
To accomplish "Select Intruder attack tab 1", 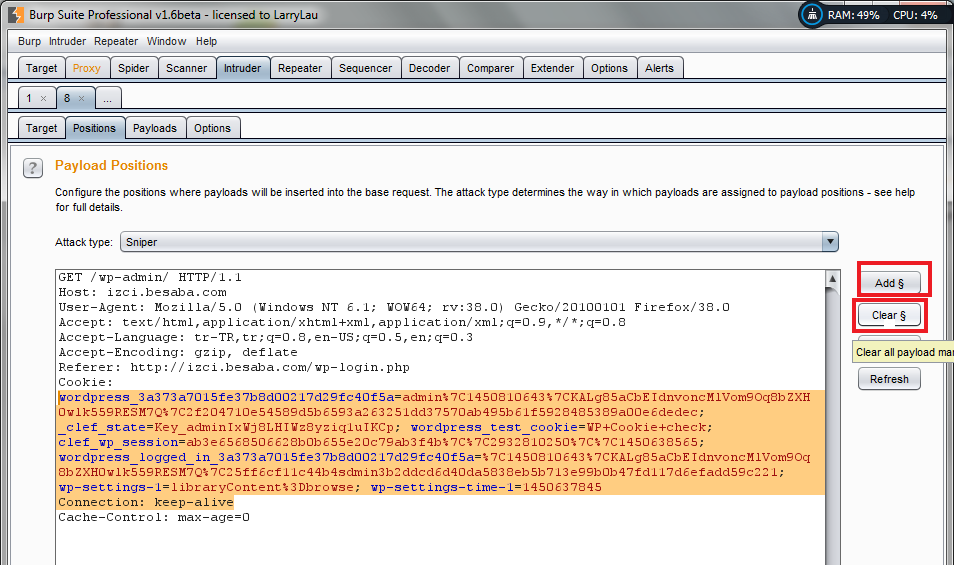I will 29,99.
